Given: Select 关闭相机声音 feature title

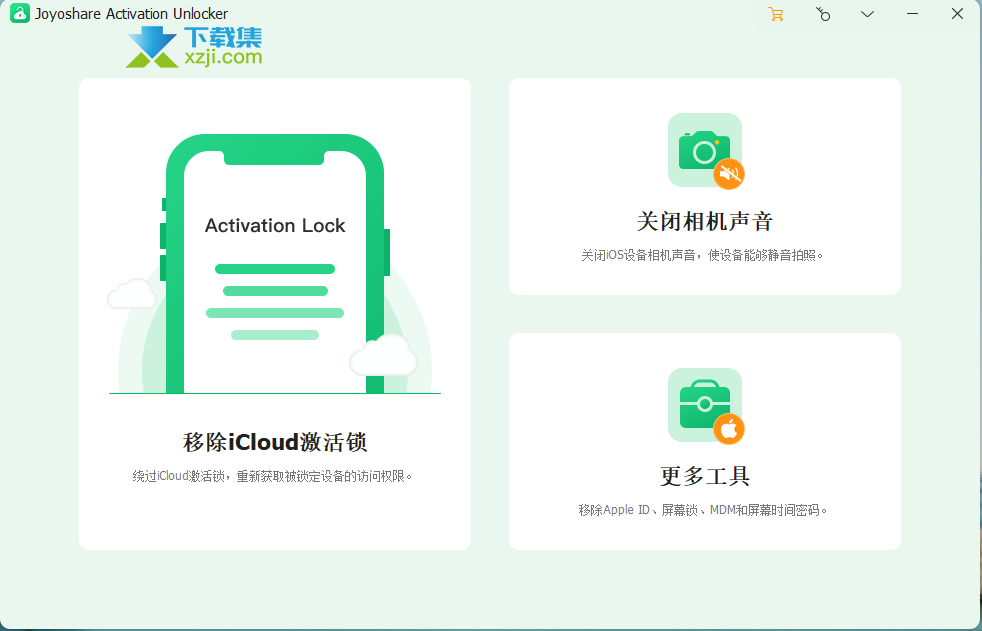Looking at the screenshot, I should (x=705, y=221).
